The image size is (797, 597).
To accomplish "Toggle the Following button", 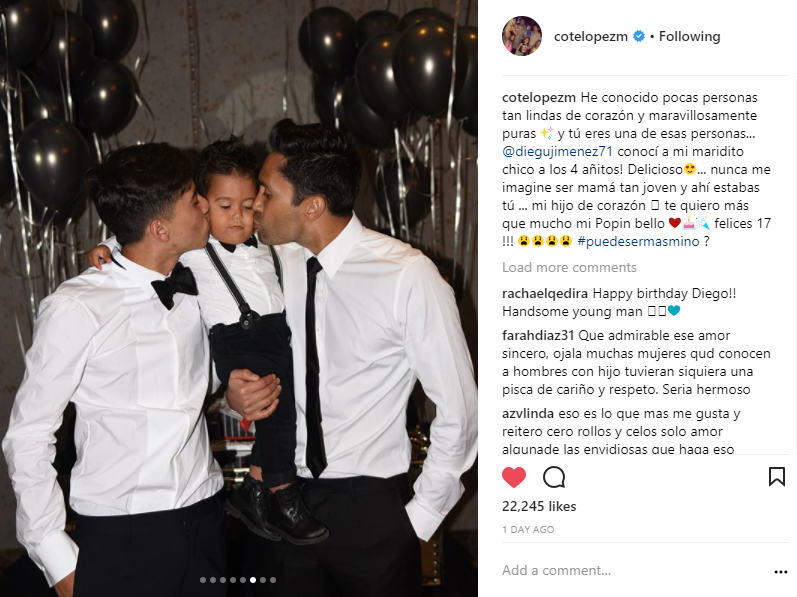I will coord(689,37).
